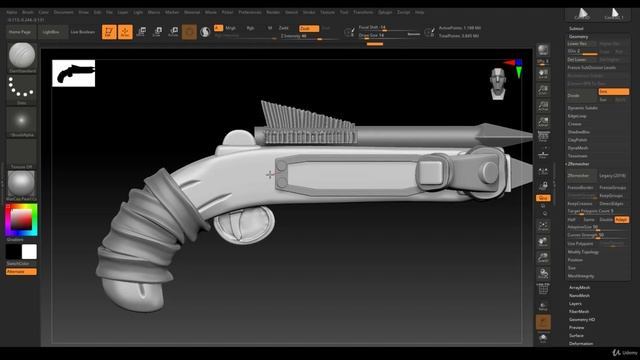Expand the Crease section
Image resolution: width=640 pixels, height=360 pixels.
[574, 124]
